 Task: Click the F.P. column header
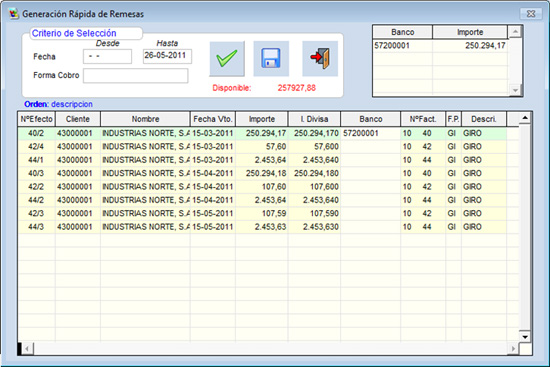[x=454, y=119]
